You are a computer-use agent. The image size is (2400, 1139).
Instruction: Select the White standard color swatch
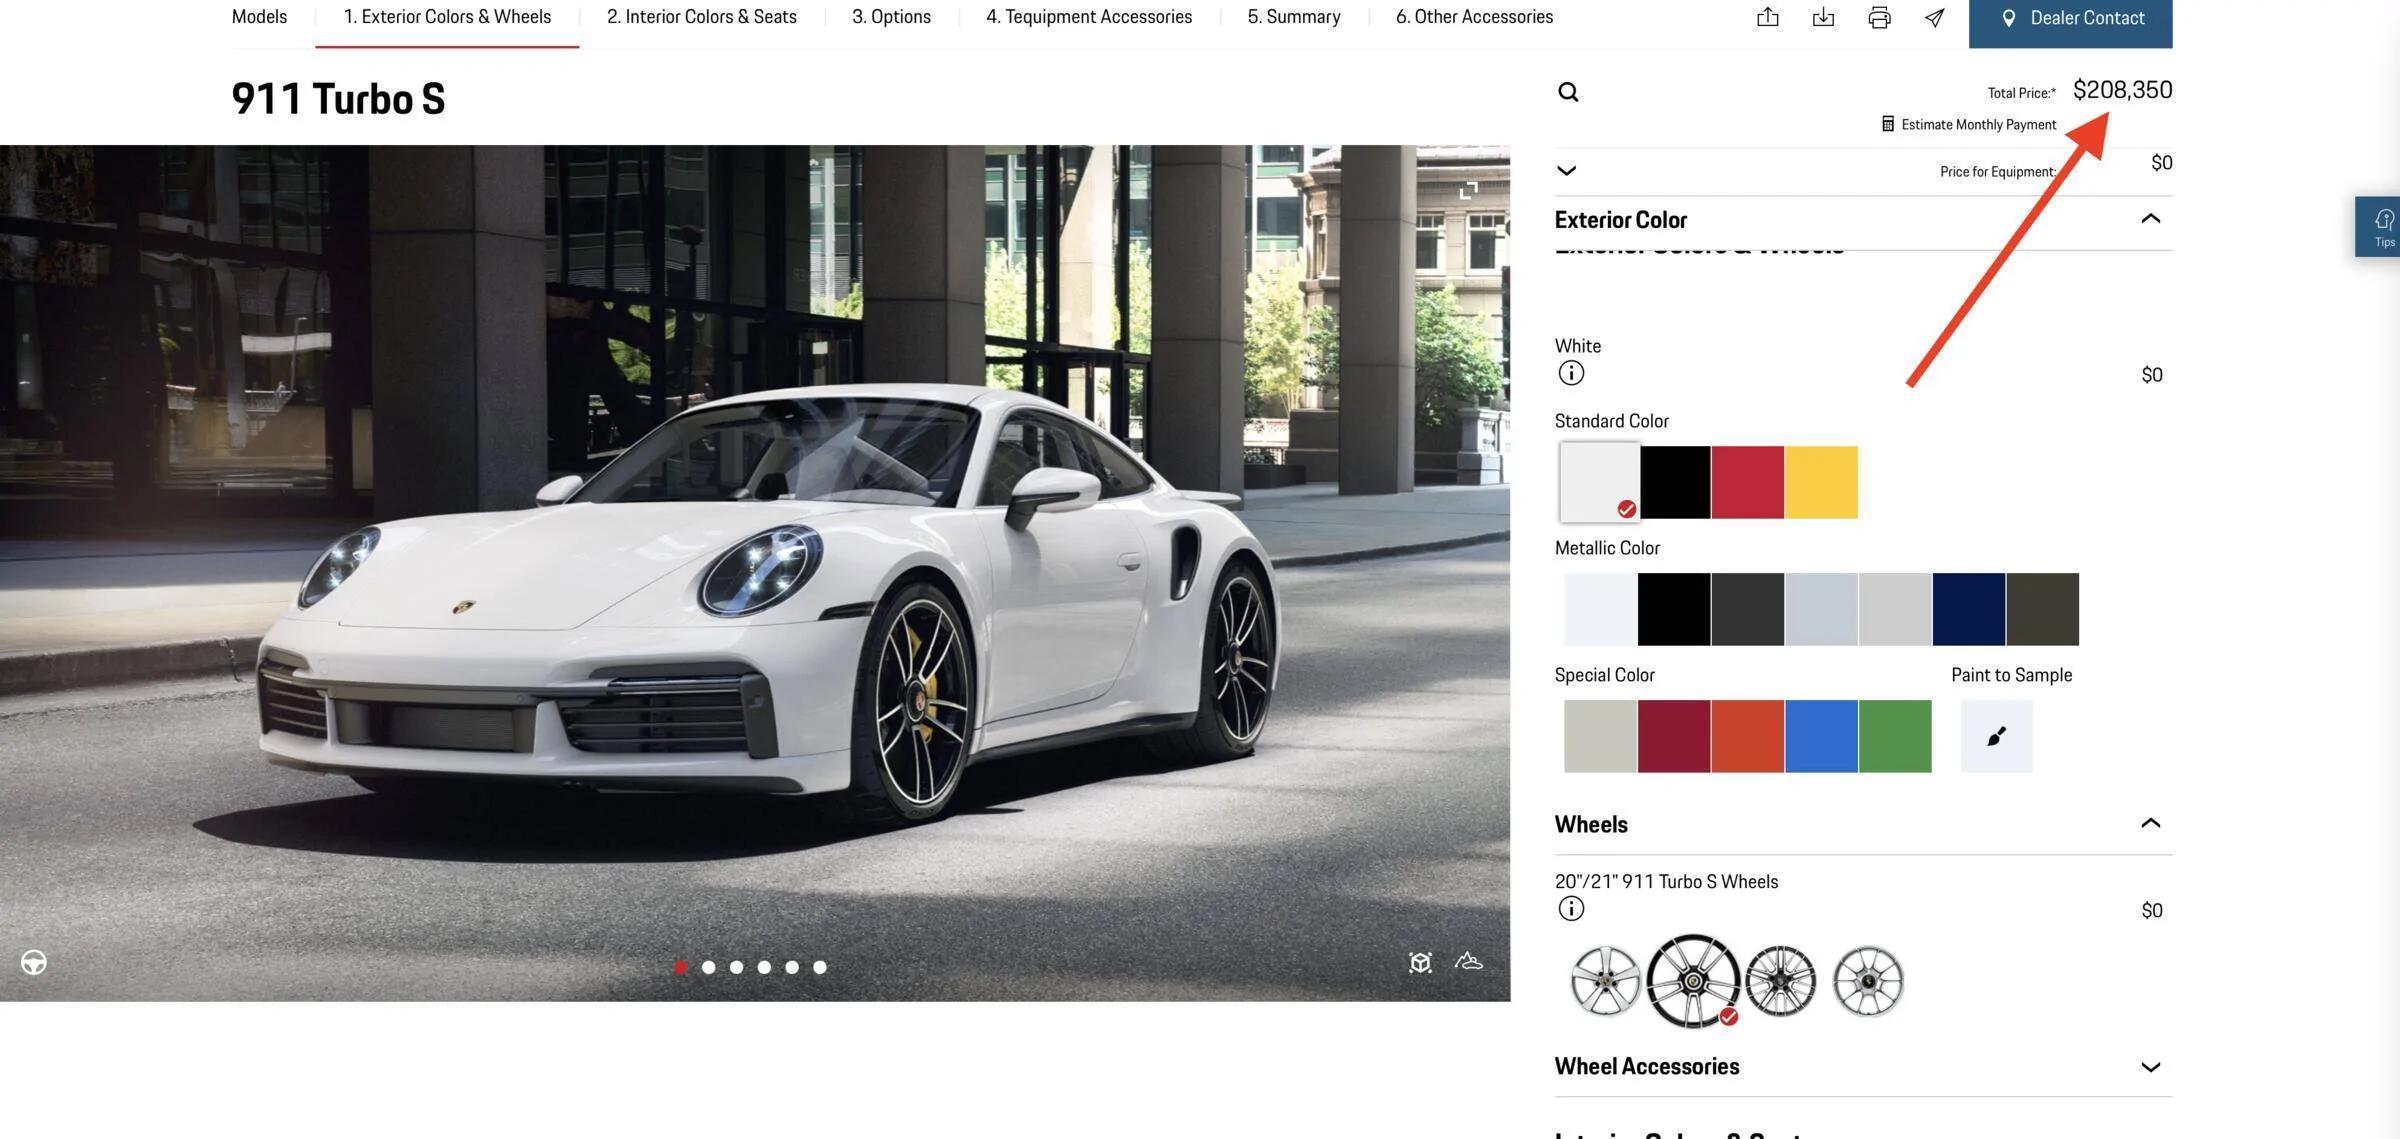(x=1600, y=482)
